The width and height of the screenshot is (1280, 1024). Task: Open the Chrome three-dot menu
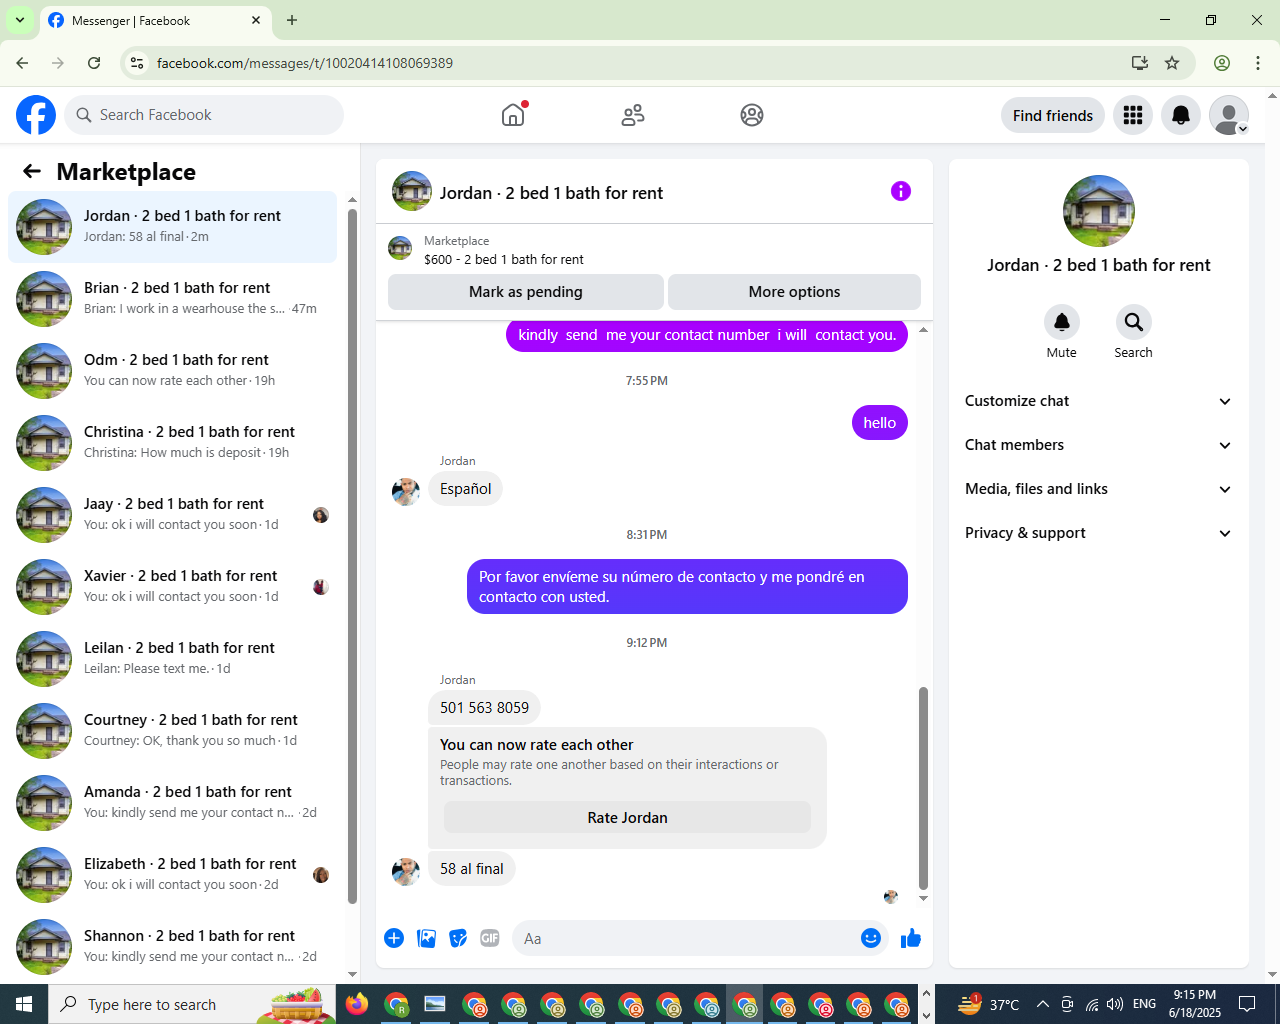point(1258,63)
